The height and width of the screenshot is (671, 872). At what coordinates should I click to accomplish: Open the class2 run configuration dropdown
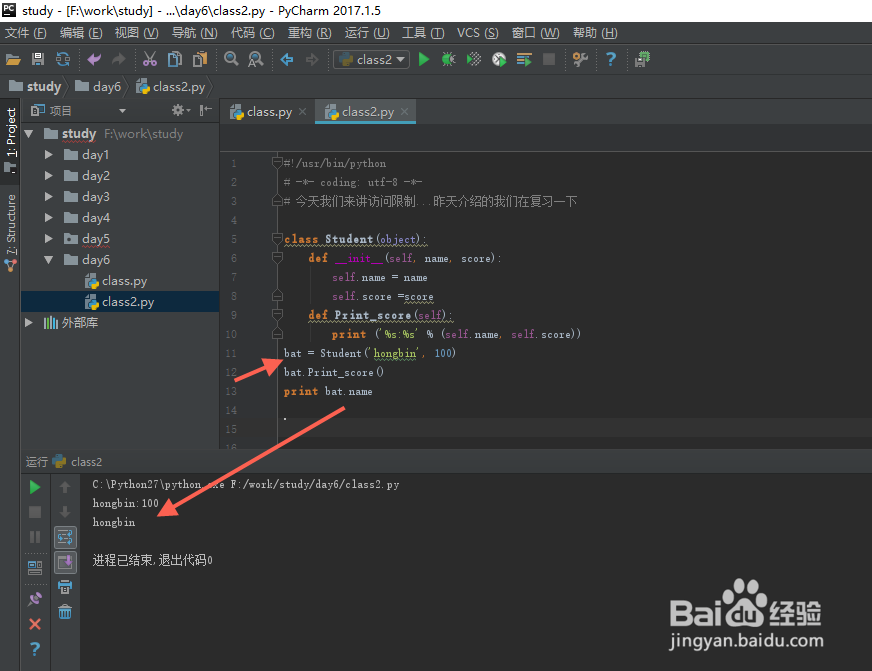371,59
